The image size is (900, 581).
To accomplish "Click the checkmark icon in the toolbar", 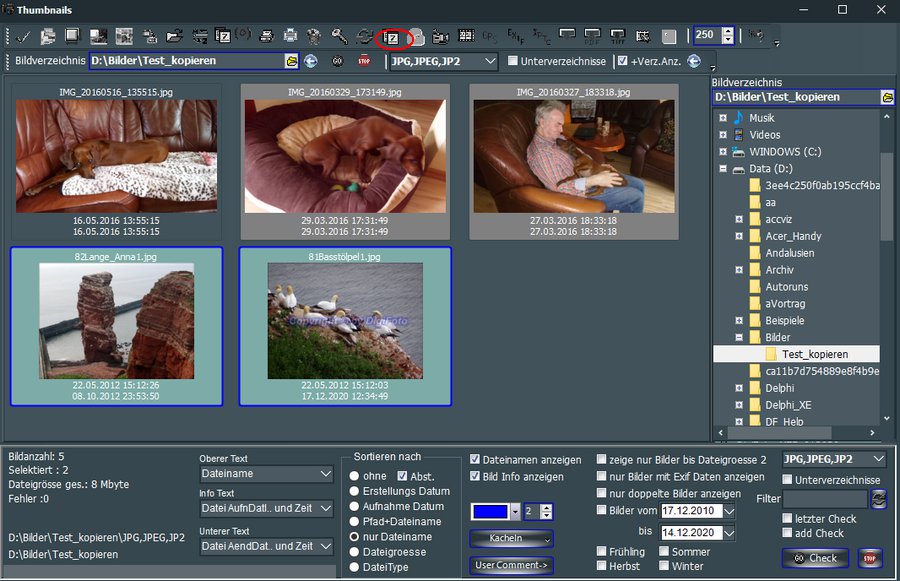I will point(22,36).
